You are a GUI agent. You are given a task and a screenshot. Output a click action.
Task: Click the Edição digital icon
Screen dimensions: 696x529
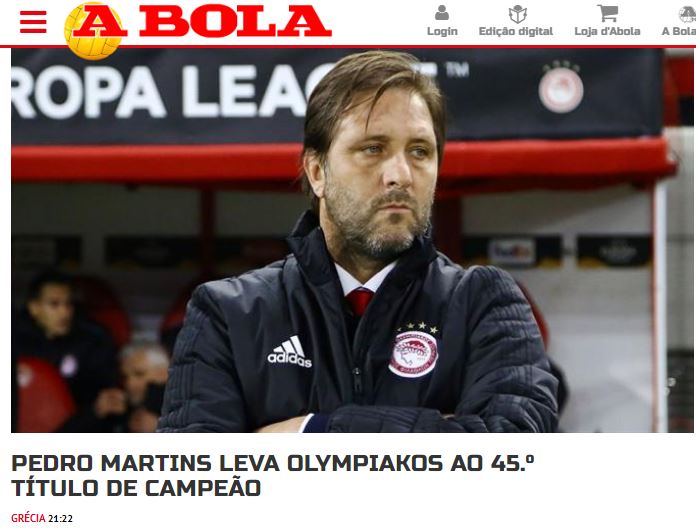517,14
